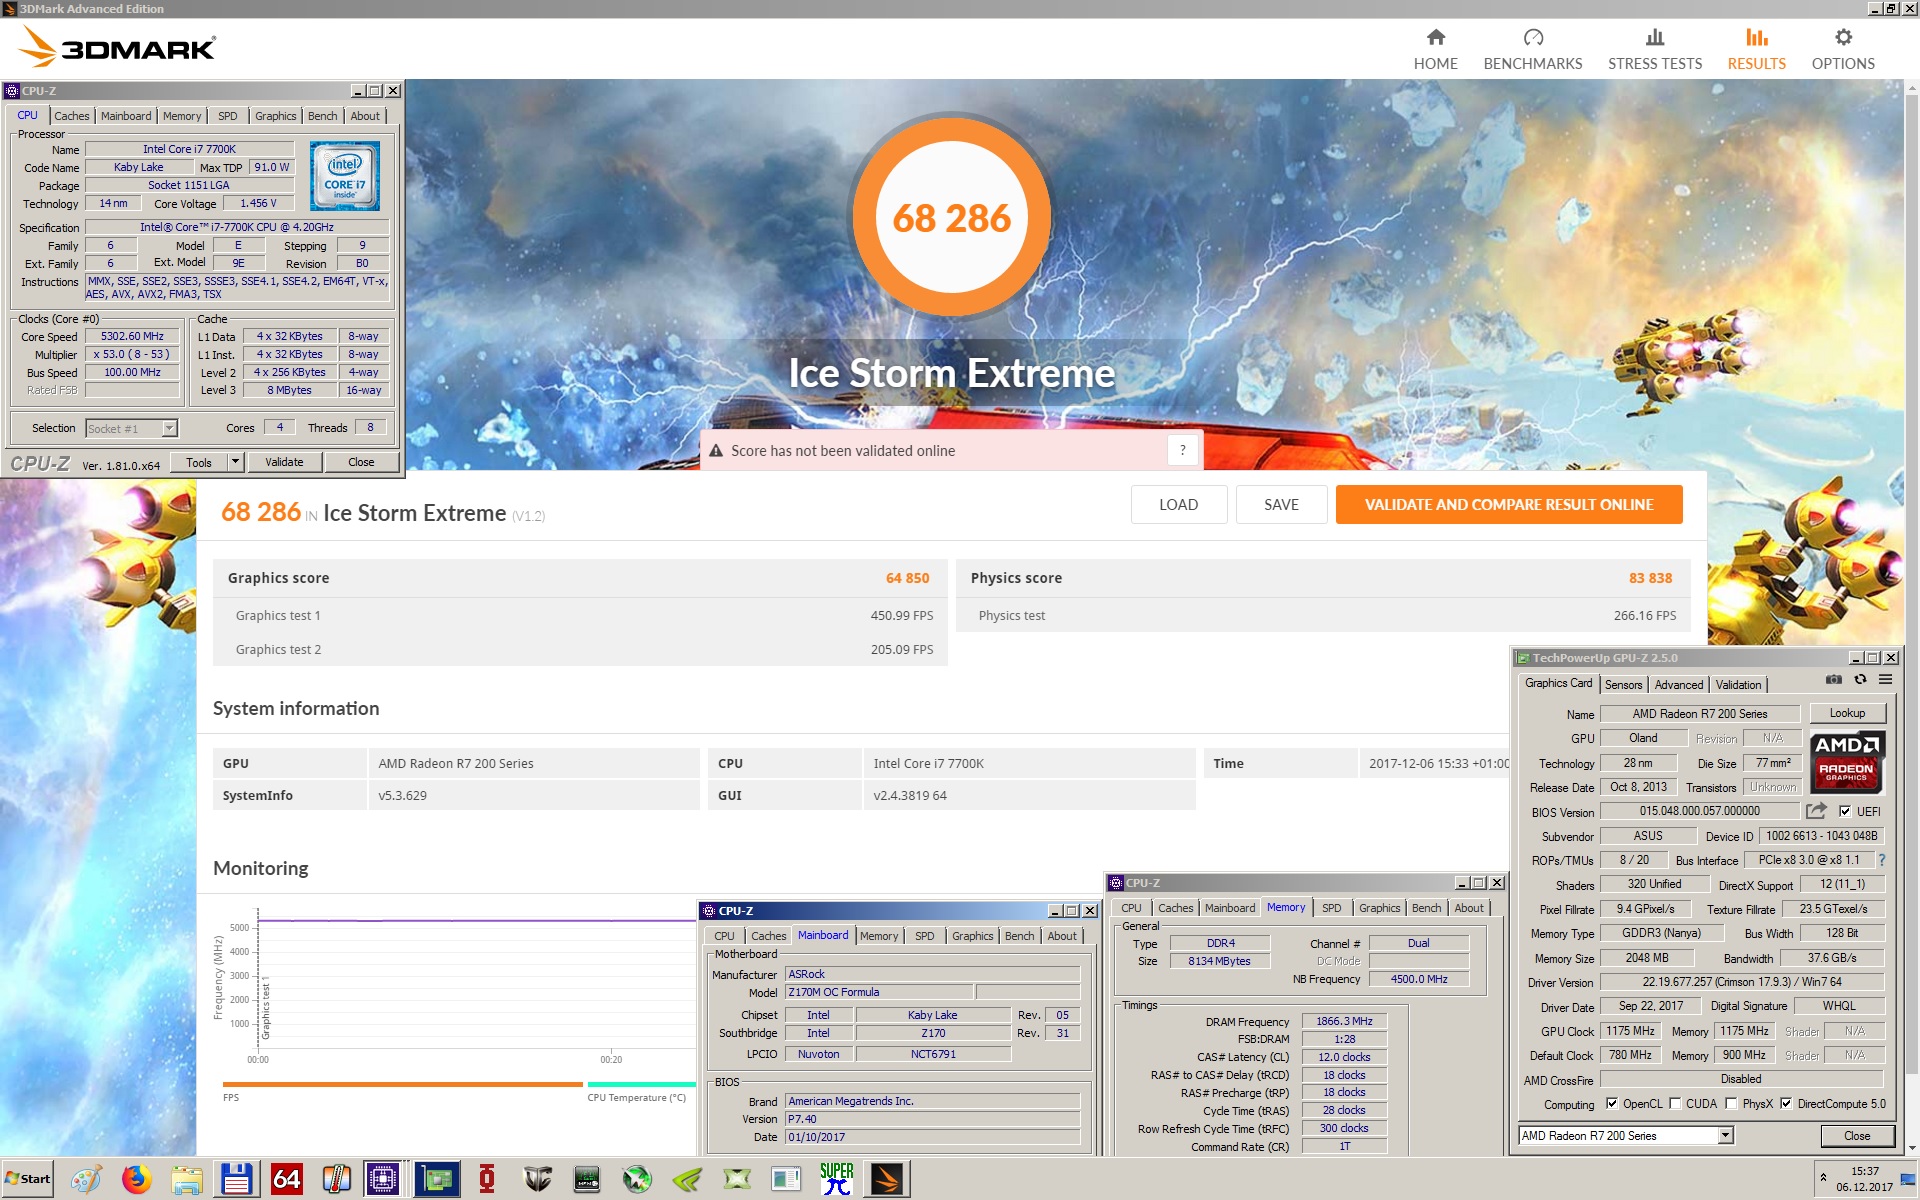
Task: Open Firefox from the taskbar
Action: coord(136,1179)
